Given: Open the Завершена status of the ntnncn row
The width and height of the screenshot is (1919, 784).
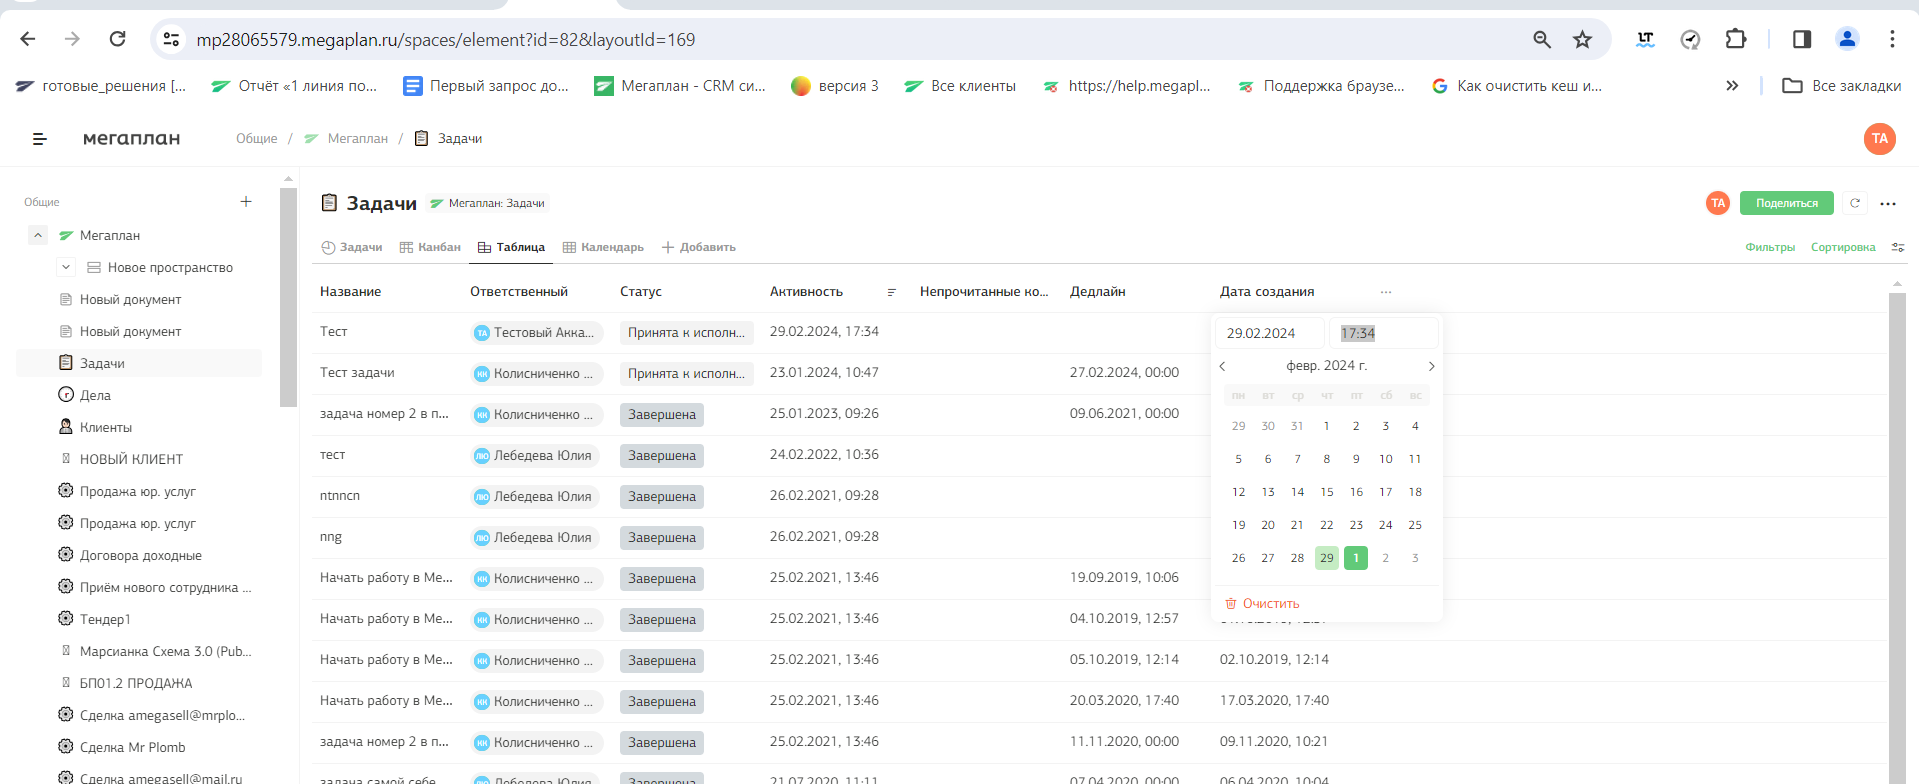Looking at the screenshot, I should [x=662, y=496].
